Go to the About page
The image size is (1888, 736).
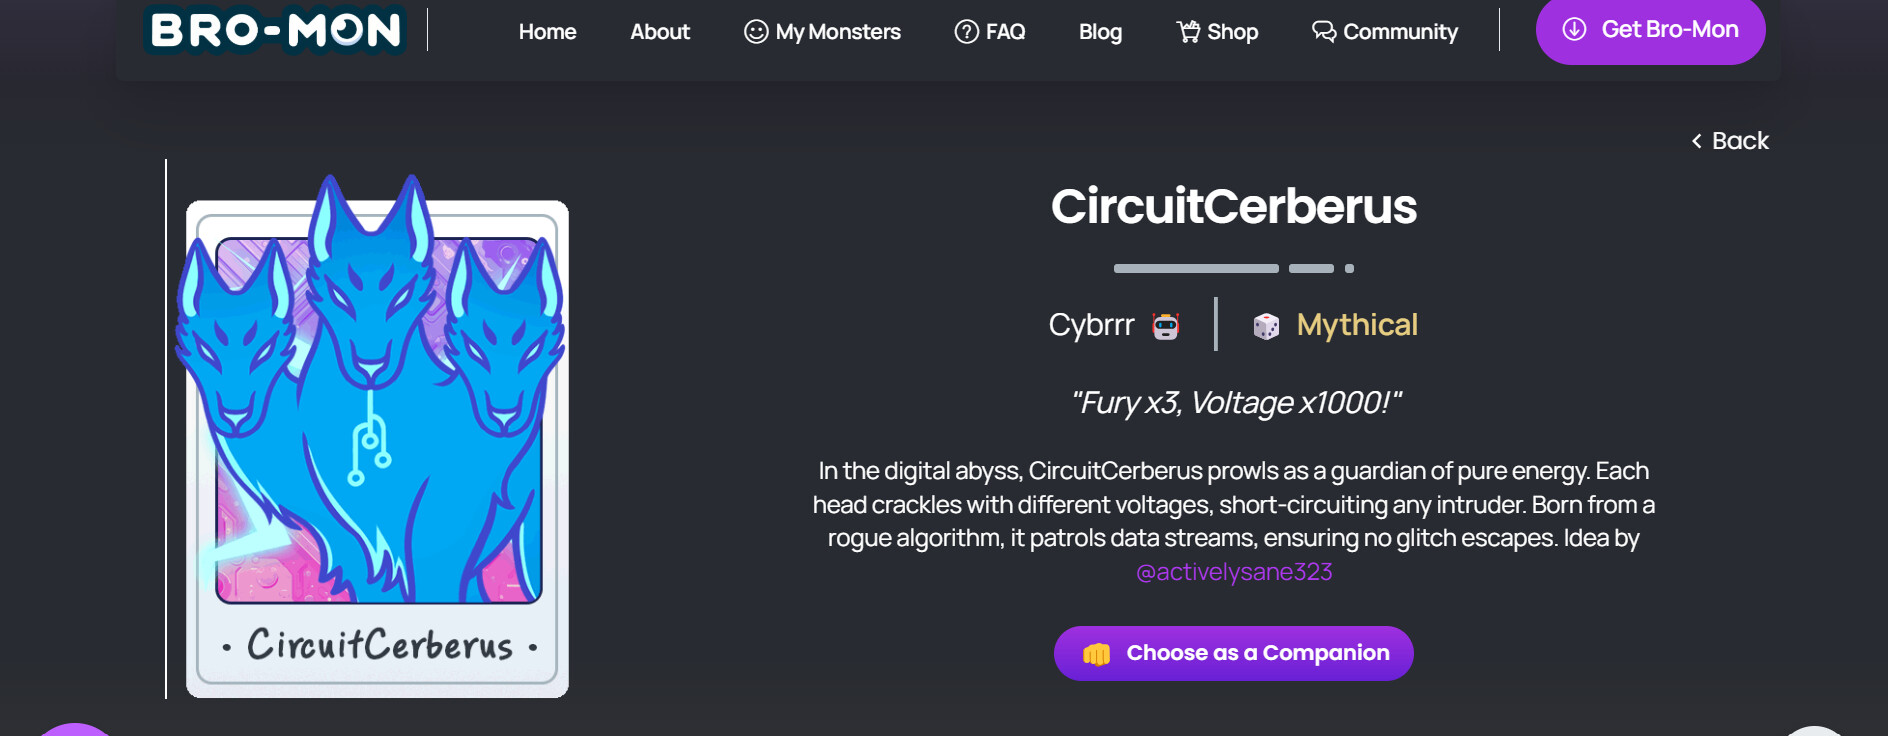660,32
